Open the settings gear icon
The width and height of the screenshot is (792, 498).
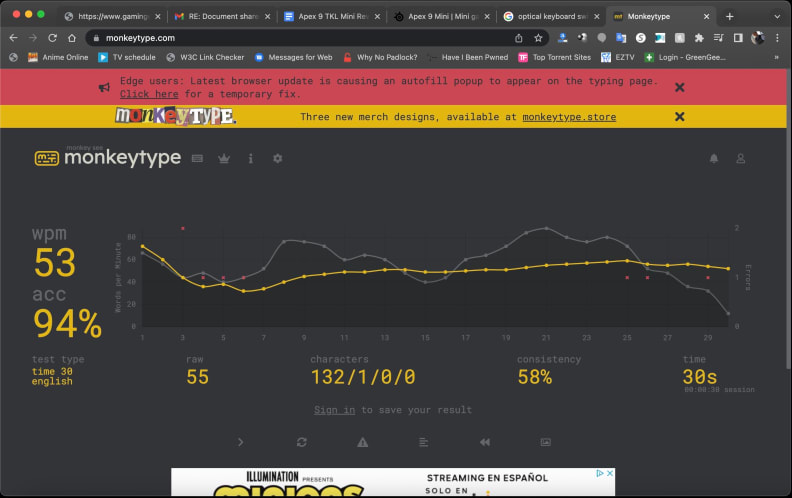click(x=277, y=159)
